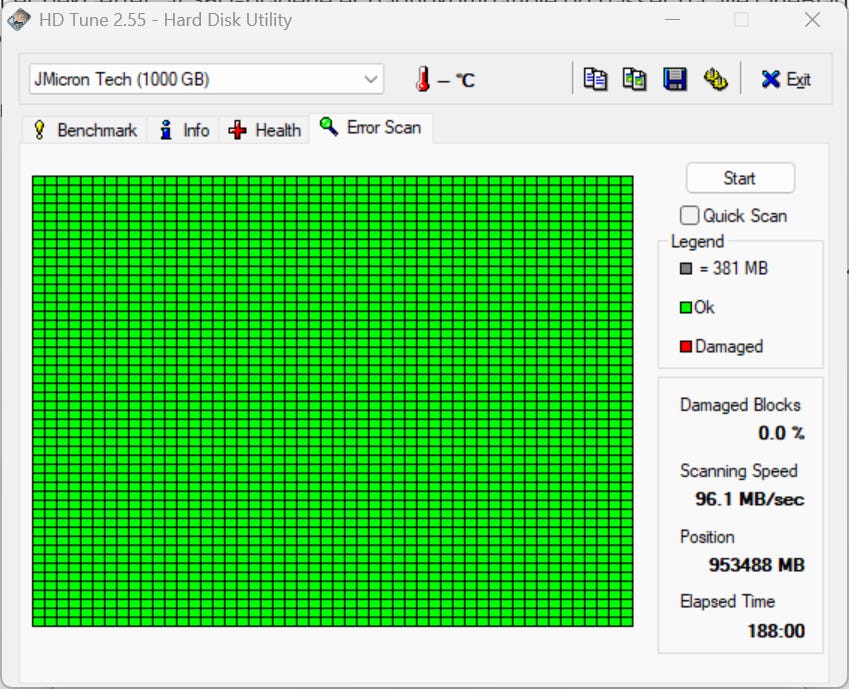Open options with the yellow tools icon
This screenshot has height=689, width=849.
point(715,79)
